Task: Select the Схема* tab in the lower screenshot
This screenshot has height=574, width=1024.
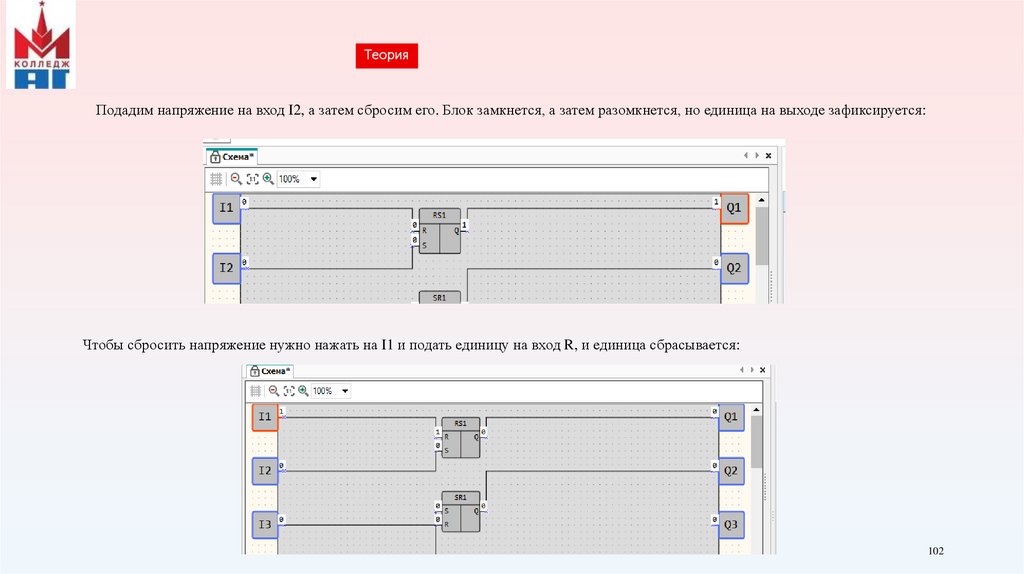Action: point(269,371)
